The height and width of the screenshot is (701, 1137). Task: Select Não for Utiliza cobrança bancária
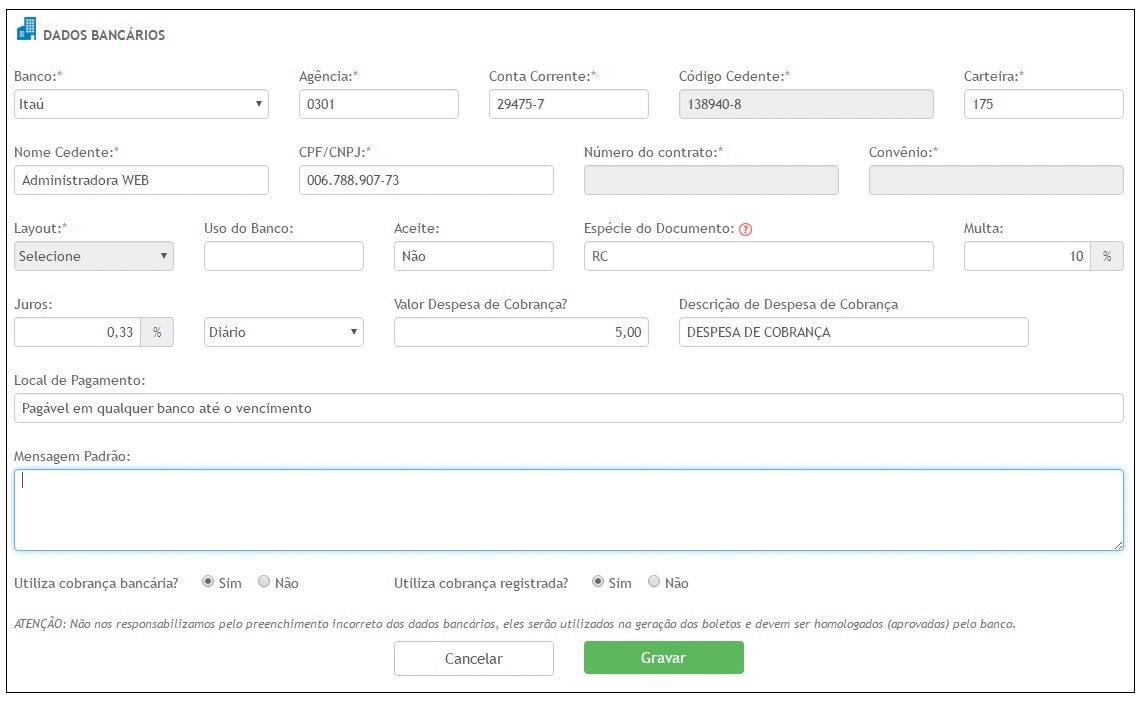pos(265,581)
